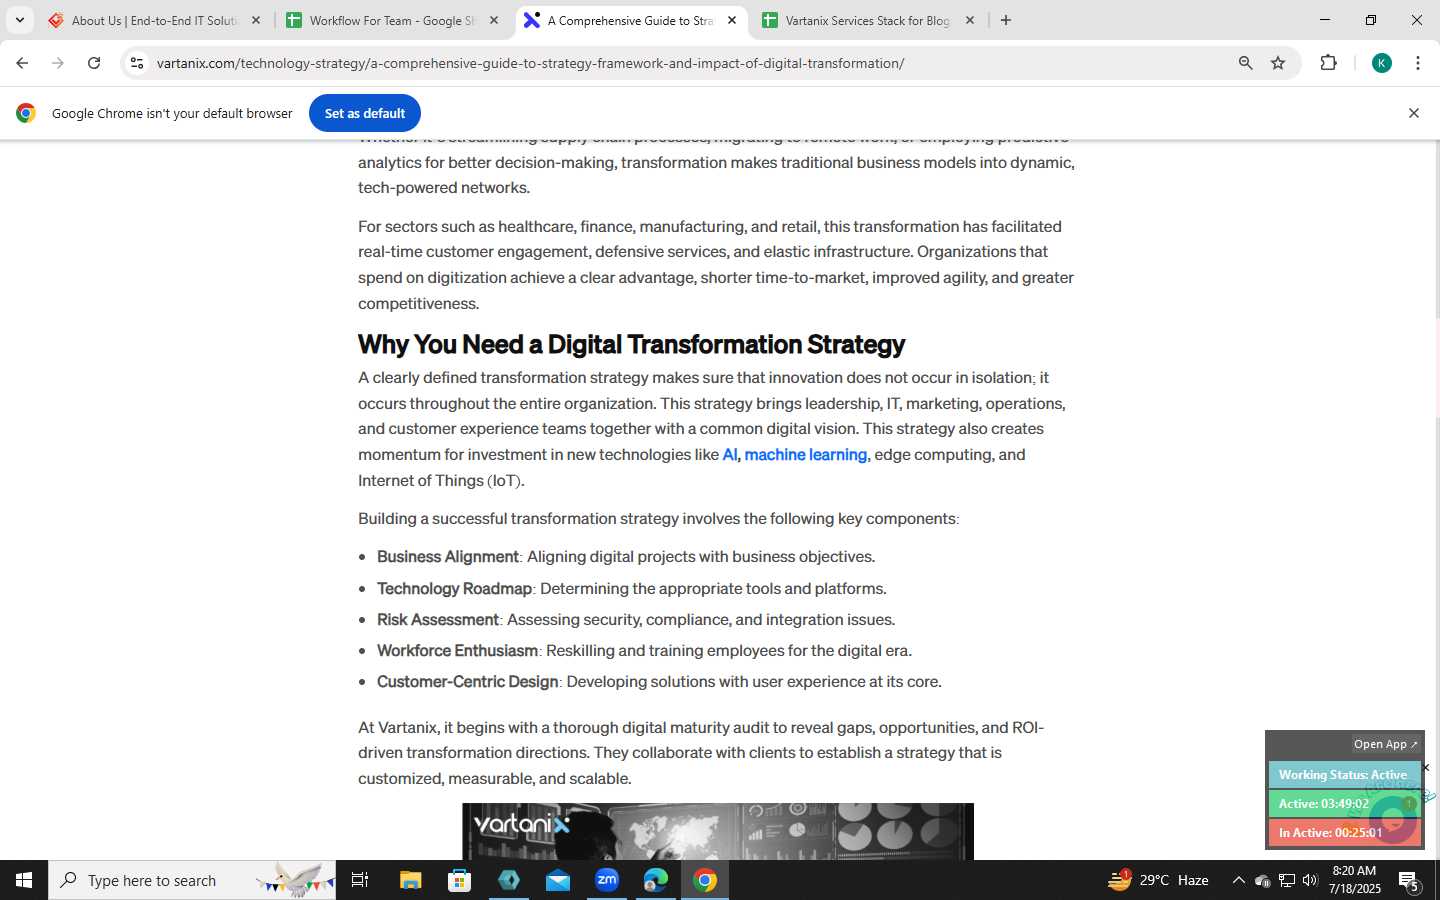
Task: Click the Customer-Centric Design bullet text
Action: coord(659,682)
